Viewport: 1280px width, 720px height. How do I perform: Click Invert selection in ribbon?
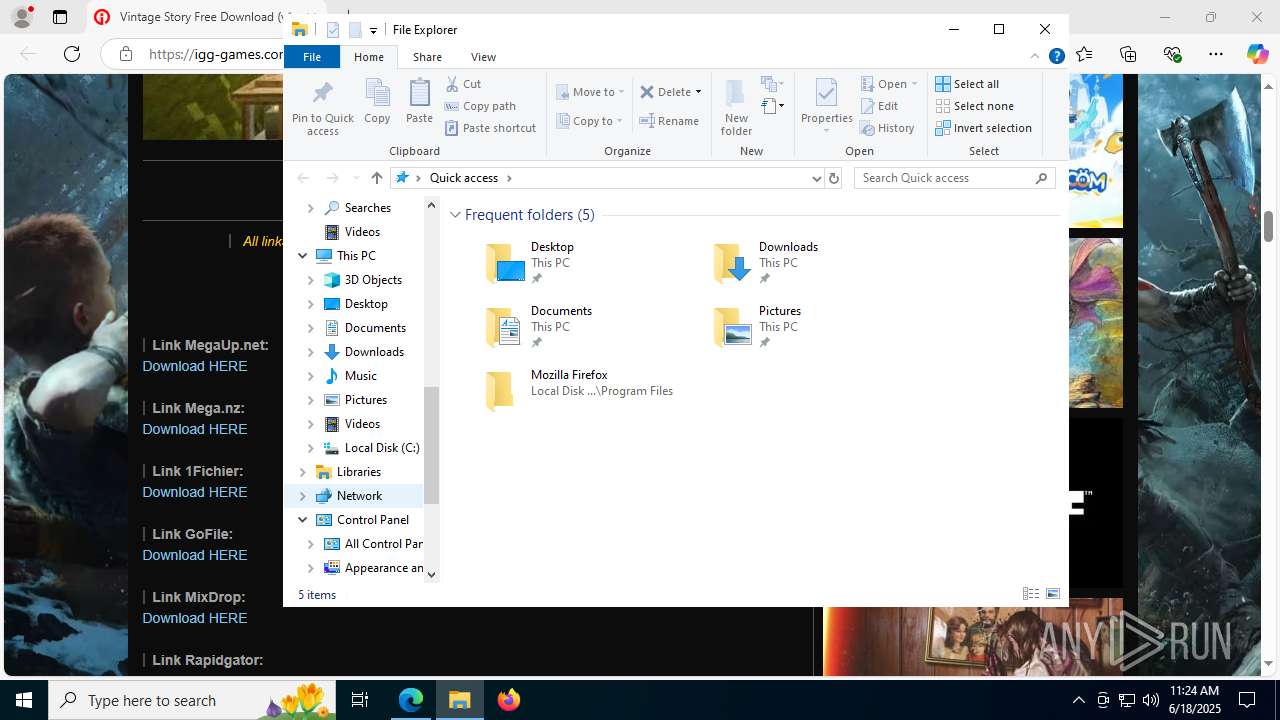[x=984, y=128]
